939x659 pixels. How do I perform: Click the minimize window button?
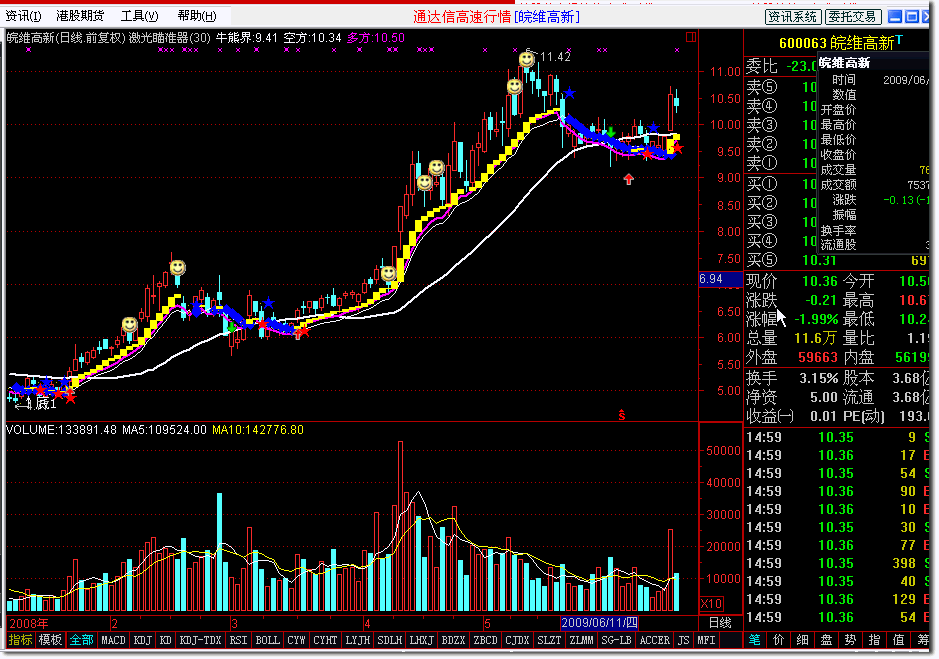coord(894,17)
